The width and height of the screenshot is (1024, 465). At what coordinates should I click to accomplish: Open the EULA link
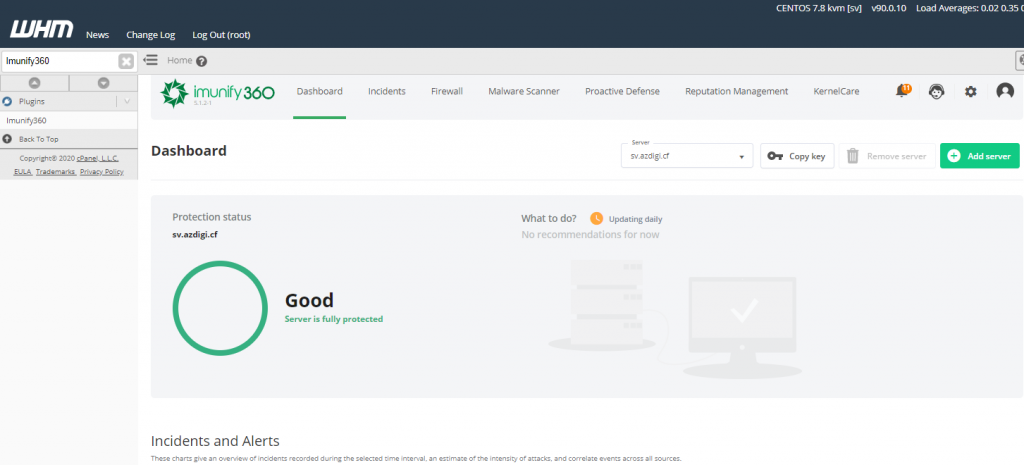[23, 172]
